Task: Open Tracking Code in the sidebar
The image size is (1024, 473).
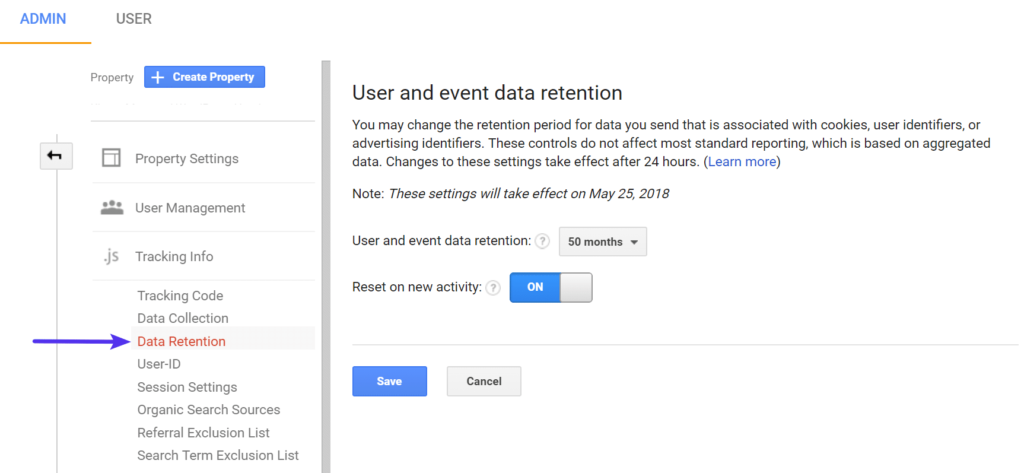Action: (180, 296)
